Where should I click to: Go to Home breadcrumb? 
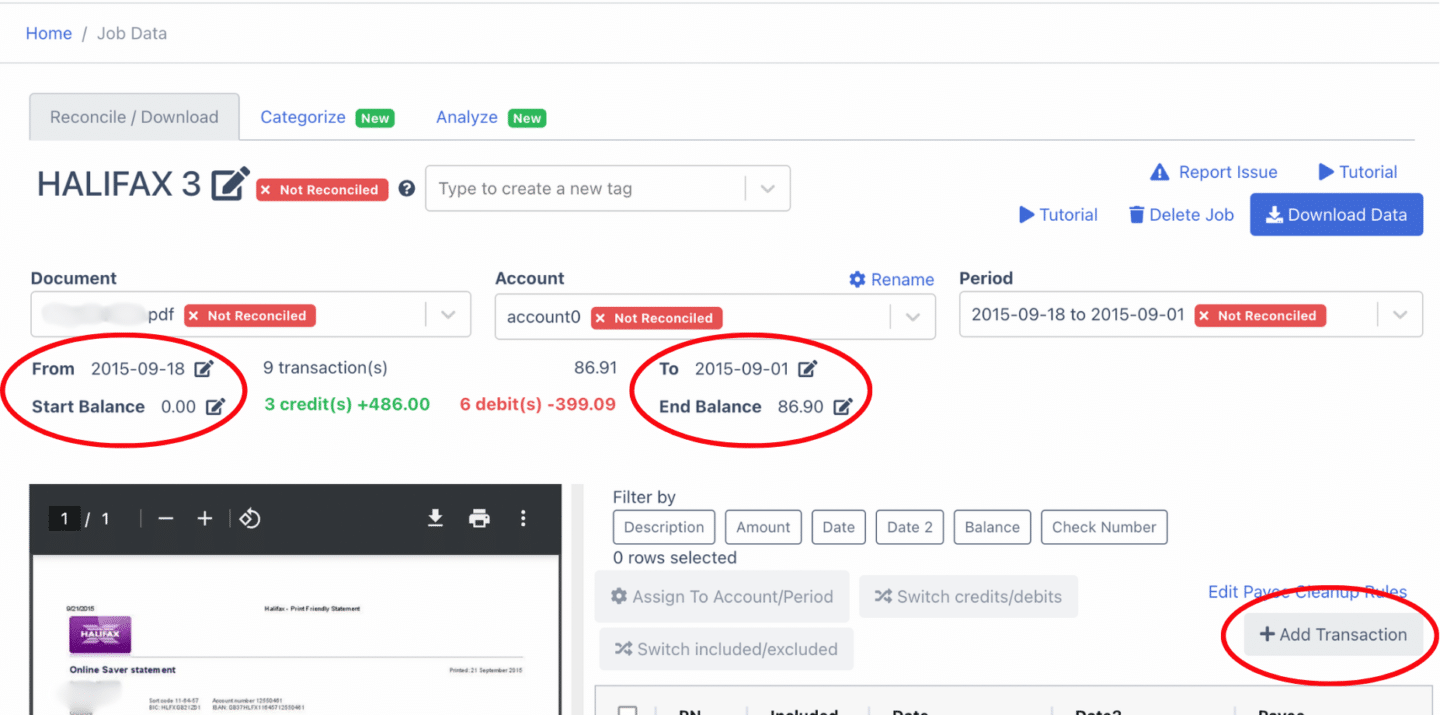click(x=49, y=33)
